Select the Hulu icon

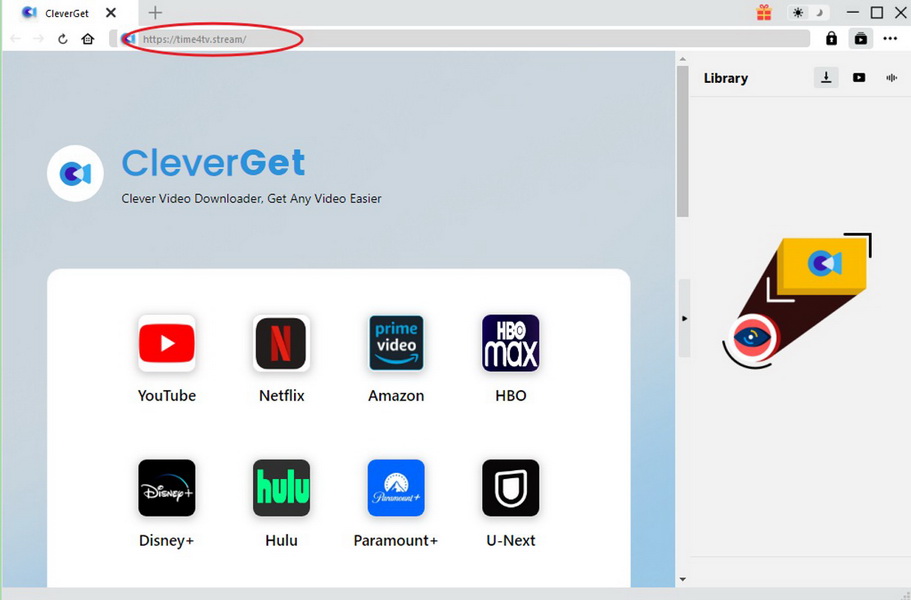tap(281, 488)
